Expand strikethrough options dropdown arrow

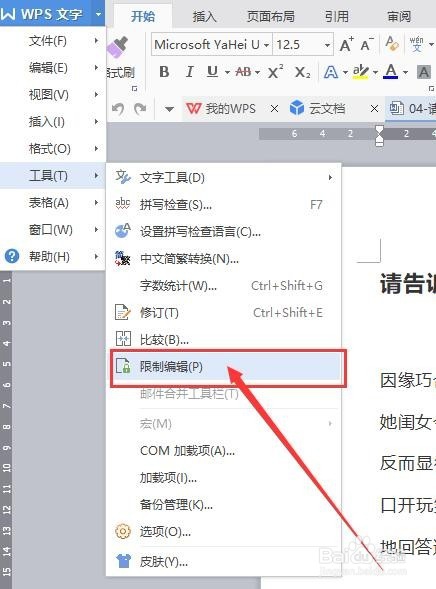tap(257, 72)
